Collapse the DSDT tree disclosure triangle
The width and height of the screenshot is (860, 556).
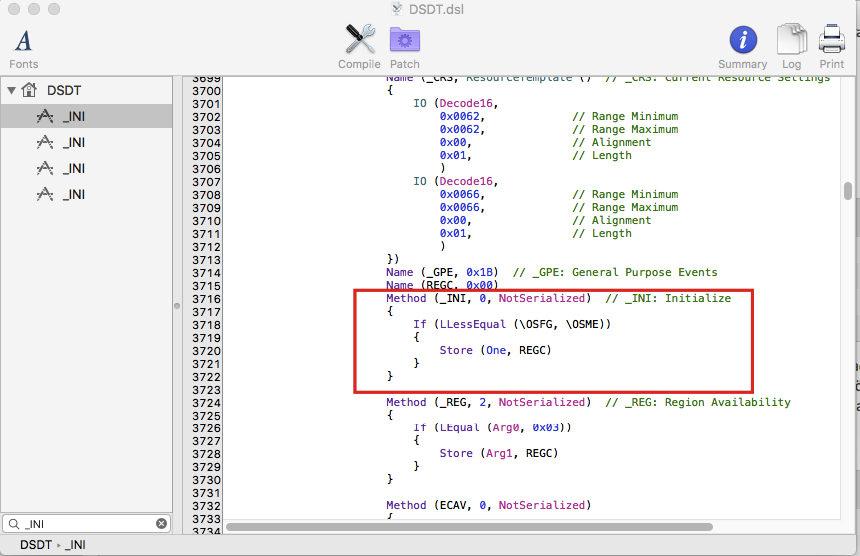pyautogui.click(x=11, y=90)
